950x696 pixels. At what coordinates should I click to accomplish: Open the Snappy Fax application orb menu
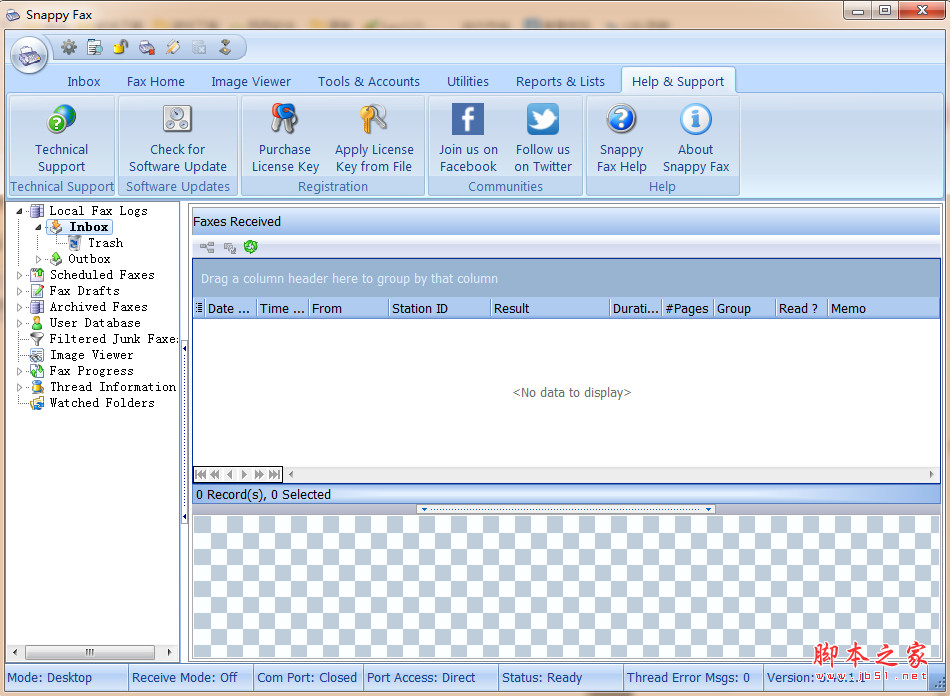(28, 55)
